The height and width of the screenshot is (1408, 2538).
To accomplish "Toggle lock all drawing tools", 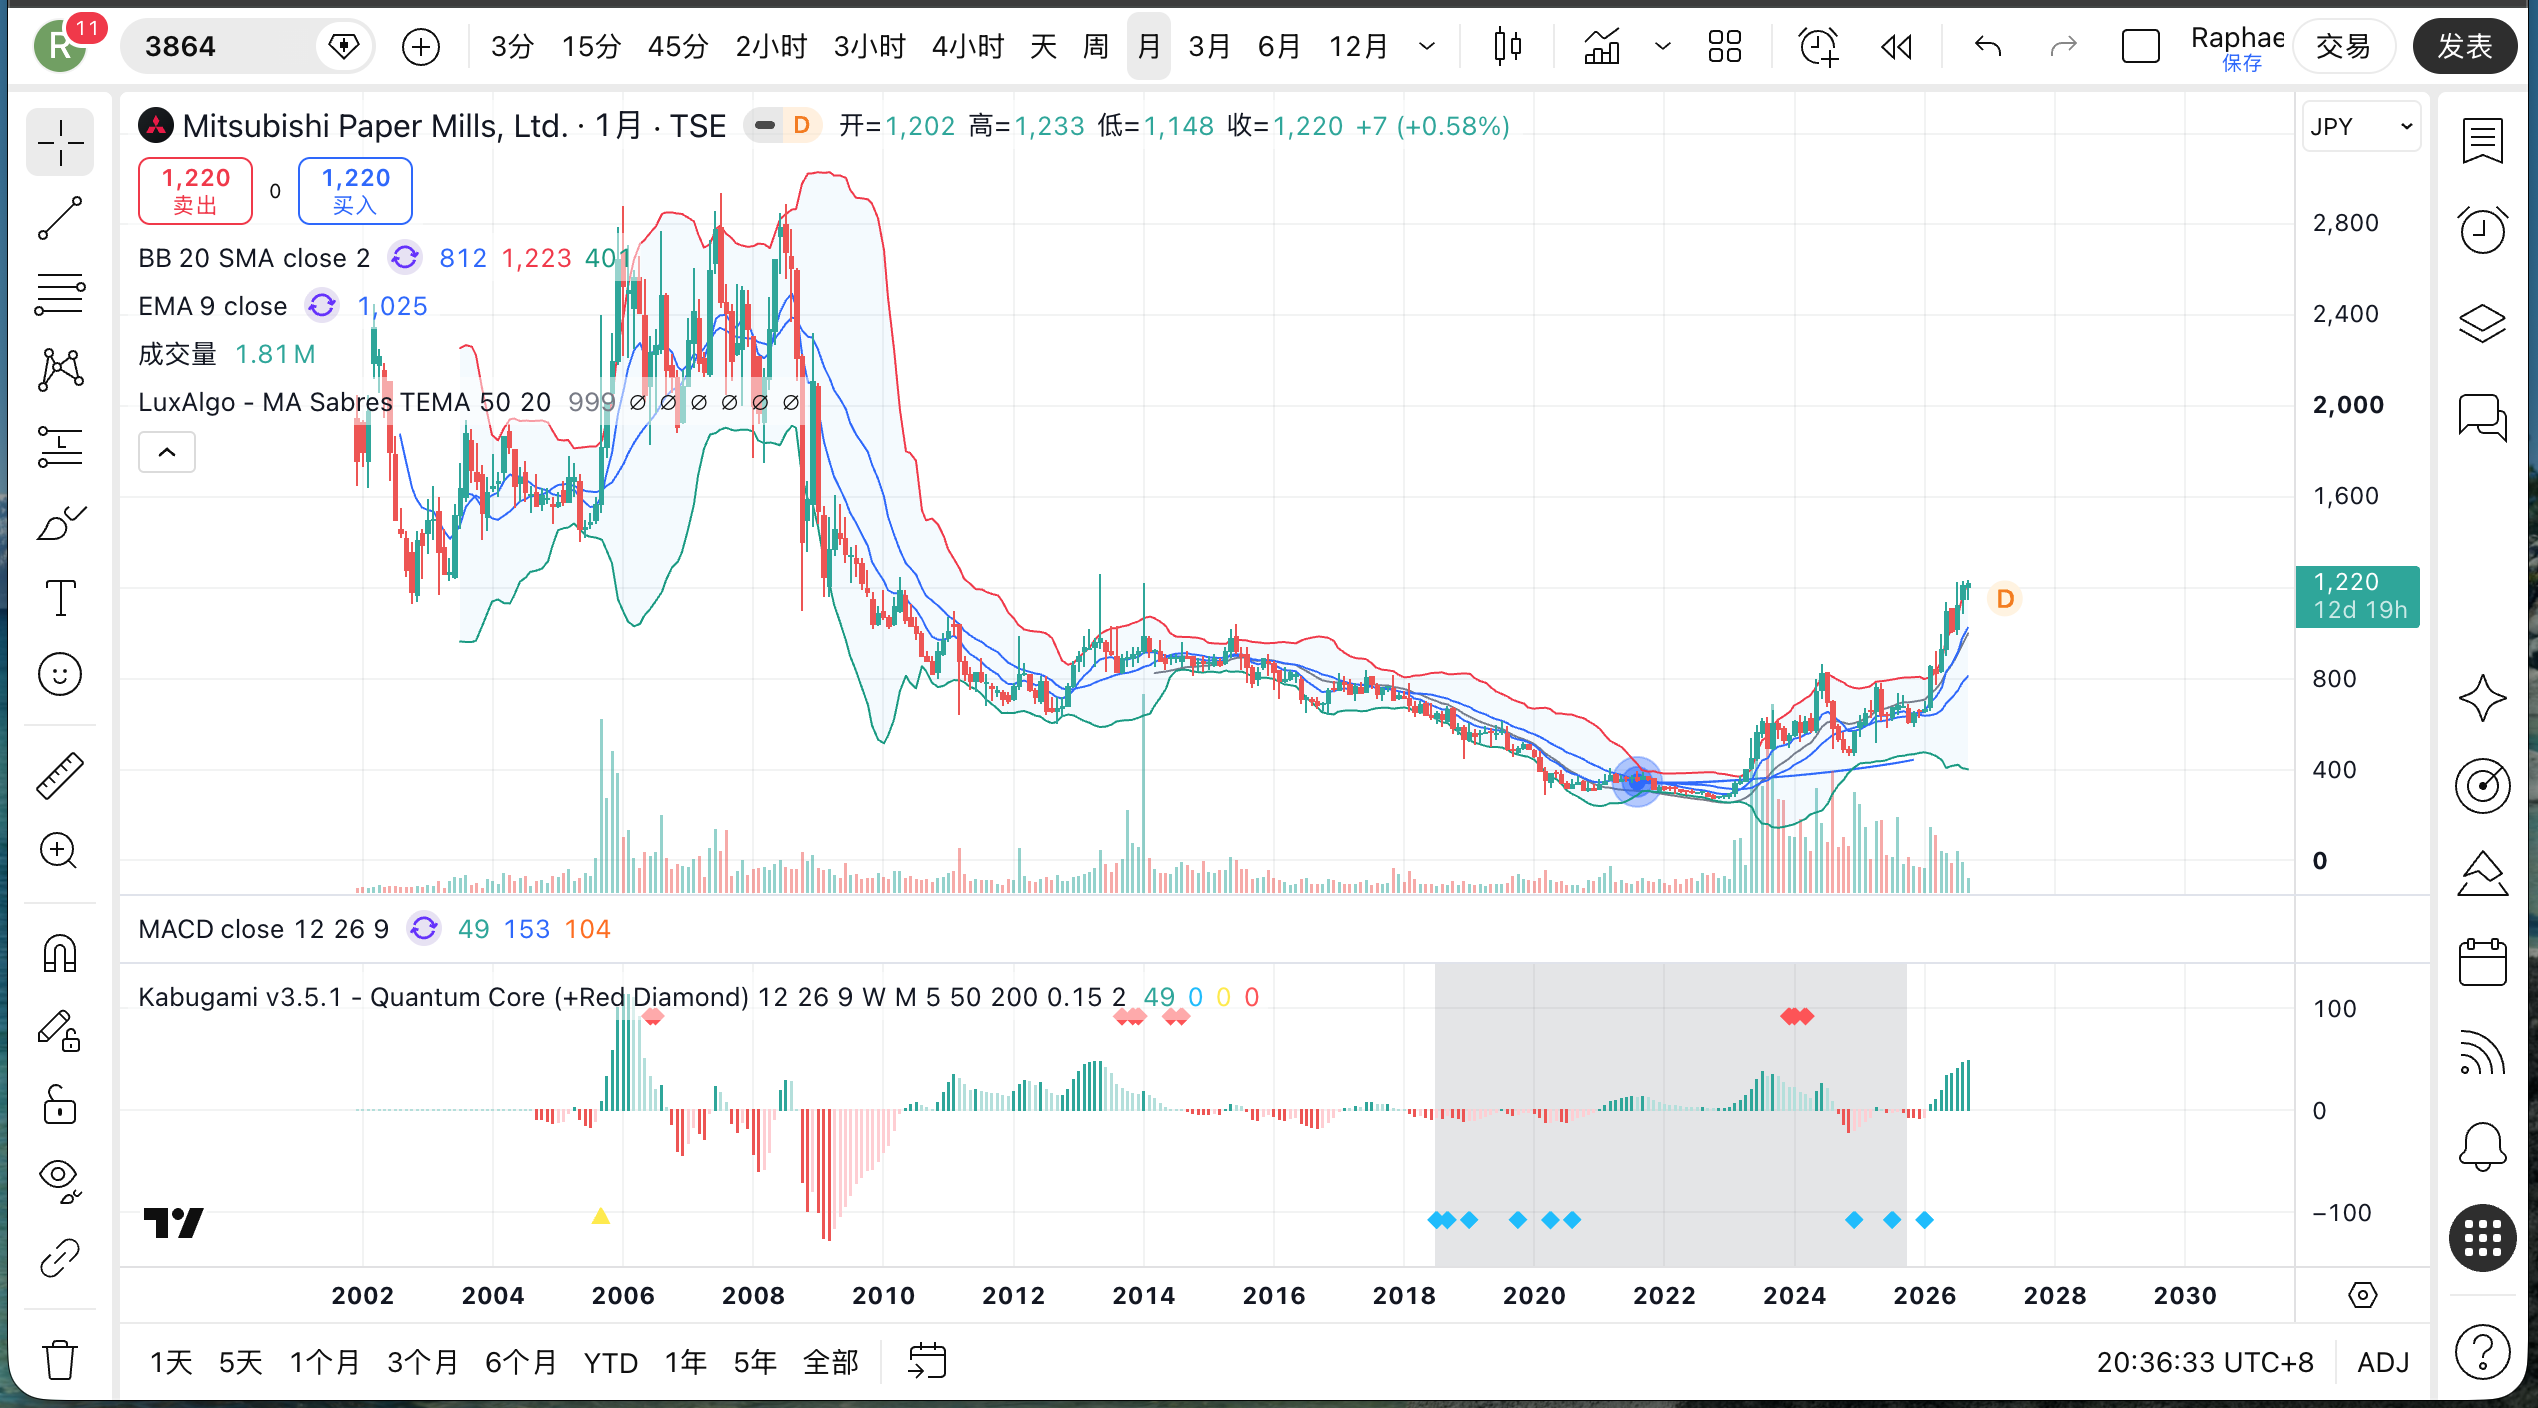I will click(60, 1105).
